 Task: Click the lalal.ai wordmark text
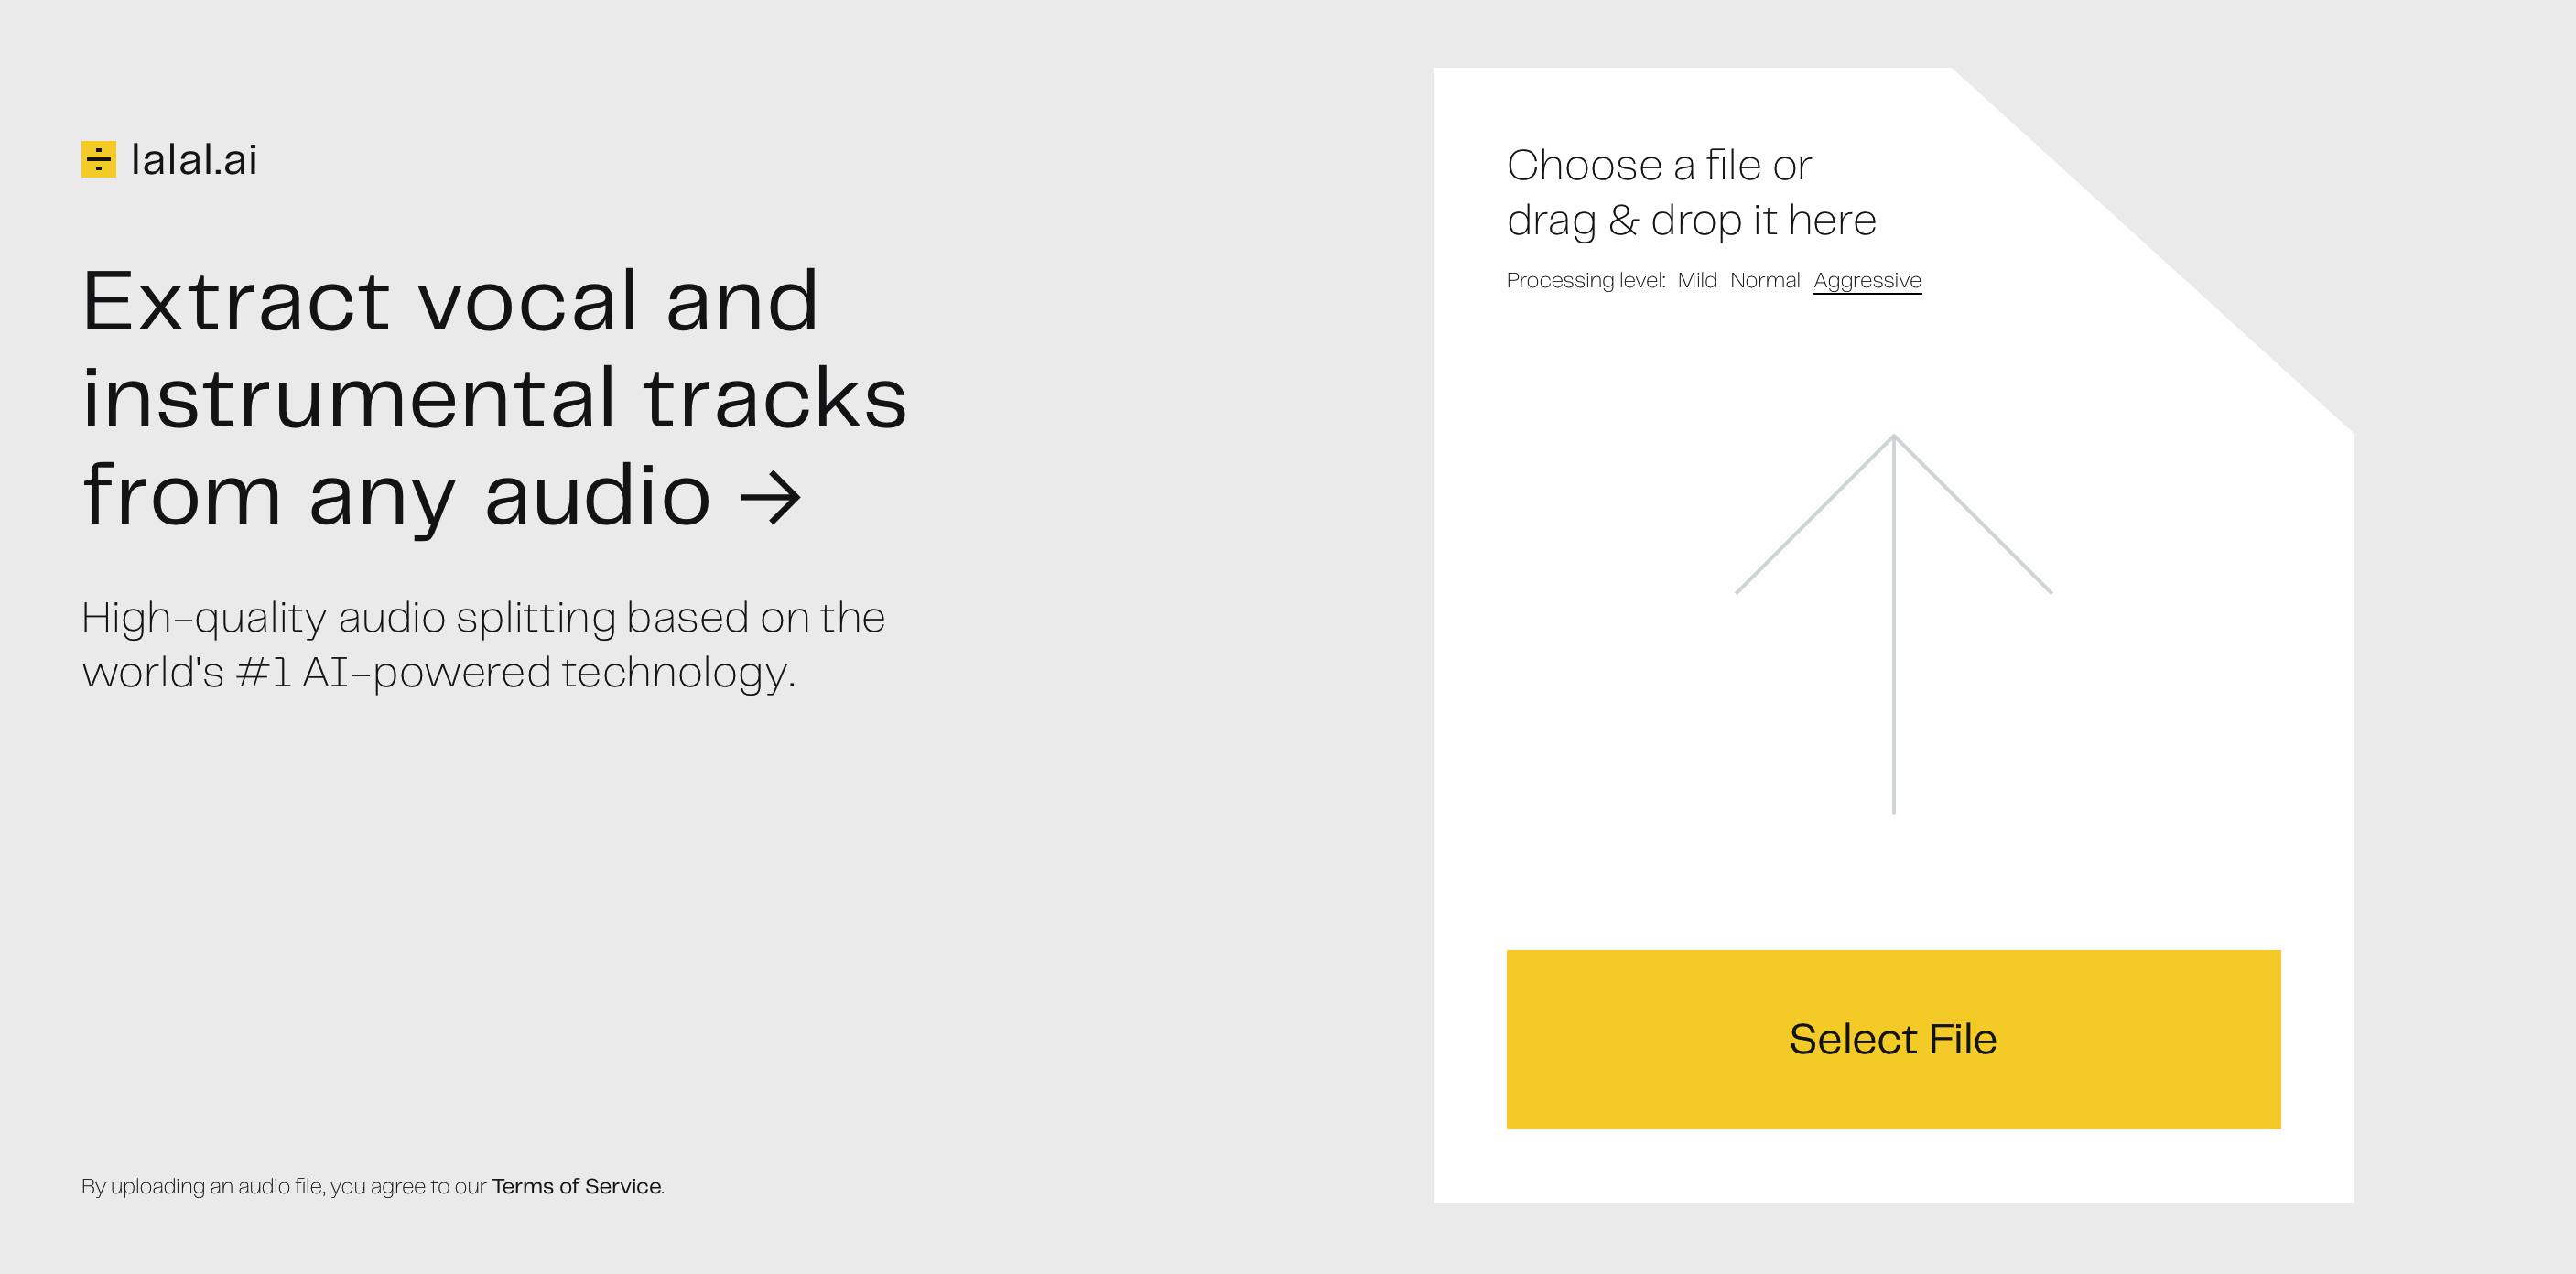194,160
